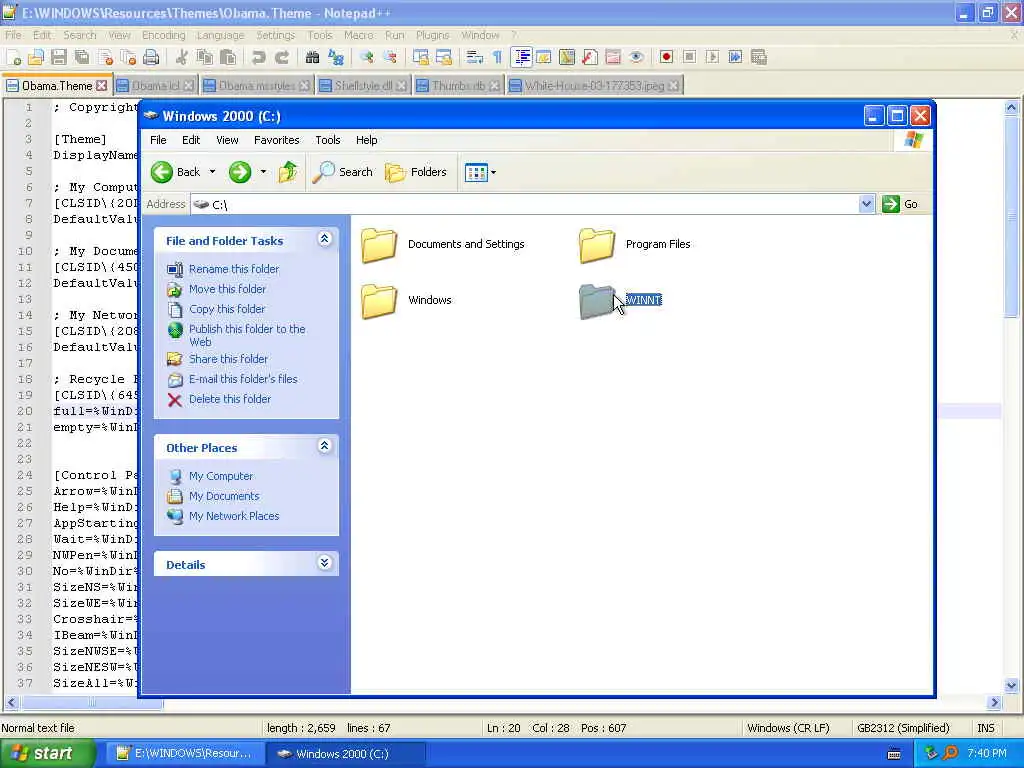The height and width of the screenshot is (768, 1024).
Task: Click Share this folder link
Action: click(x=228, y=359)
